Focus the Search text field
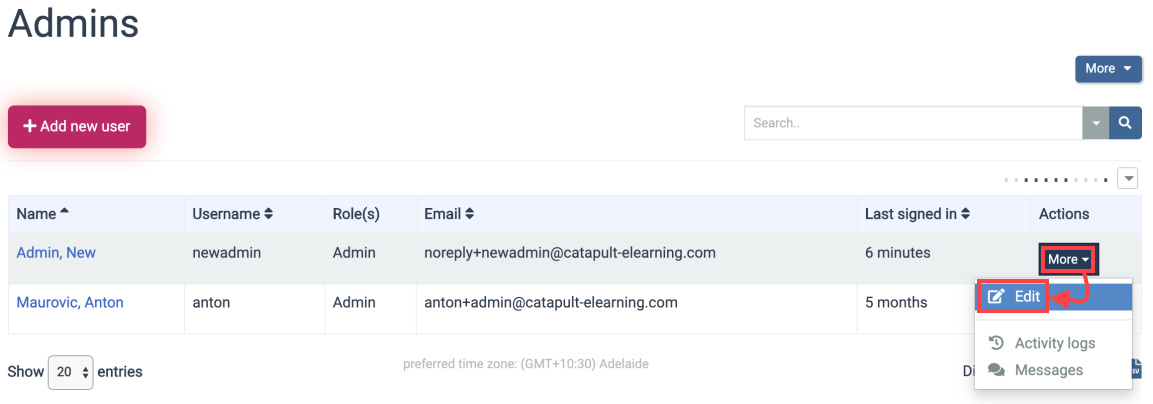This screenshot has width=1153, height=404. click(x=913, y=123)
